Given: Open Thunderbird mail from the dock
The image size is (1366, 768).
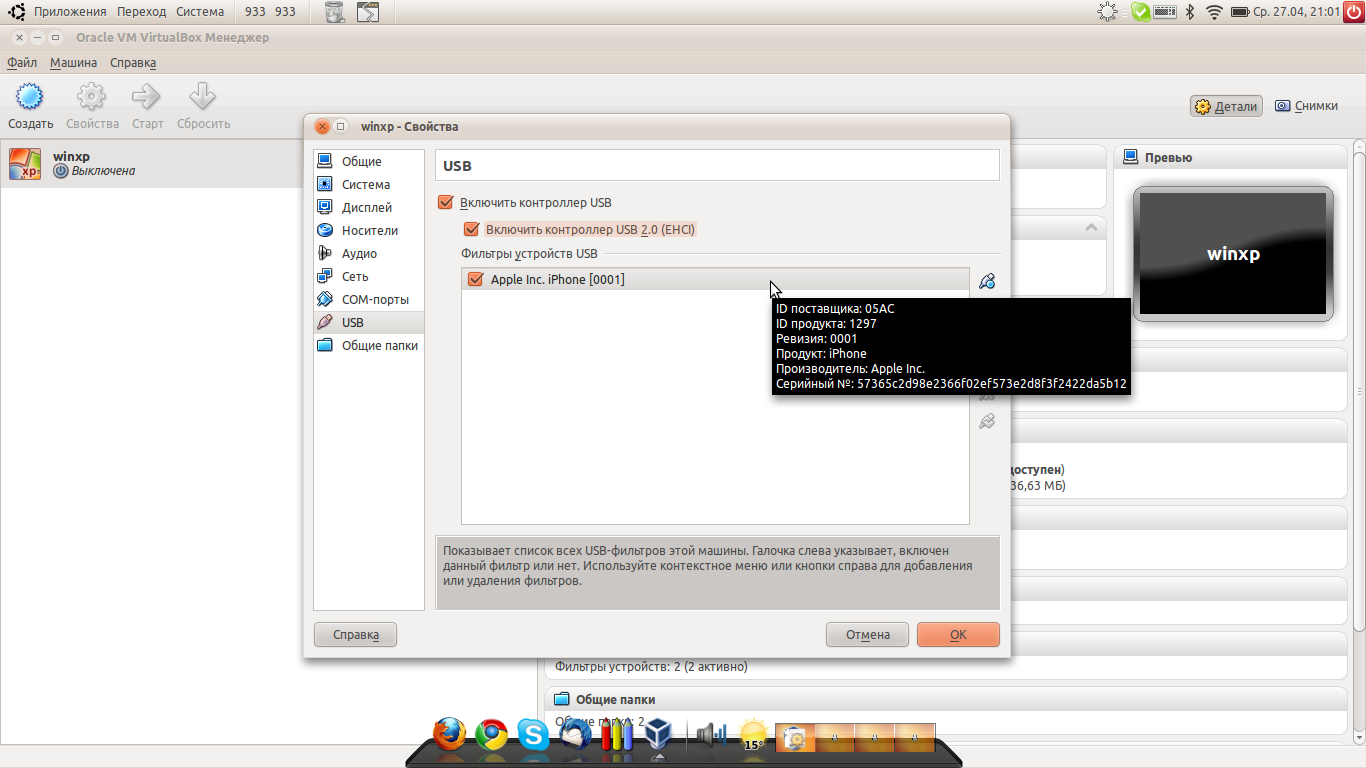Looking at the screenshot, I should (x=576, y=735).
